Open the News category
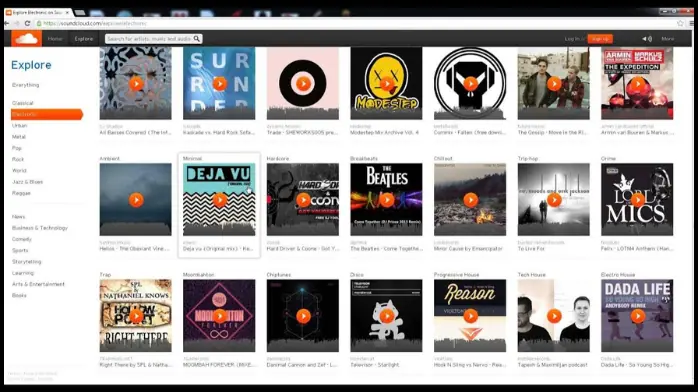Image resolution: width=698 pixels, height=392 pixels. pos(18,217)
